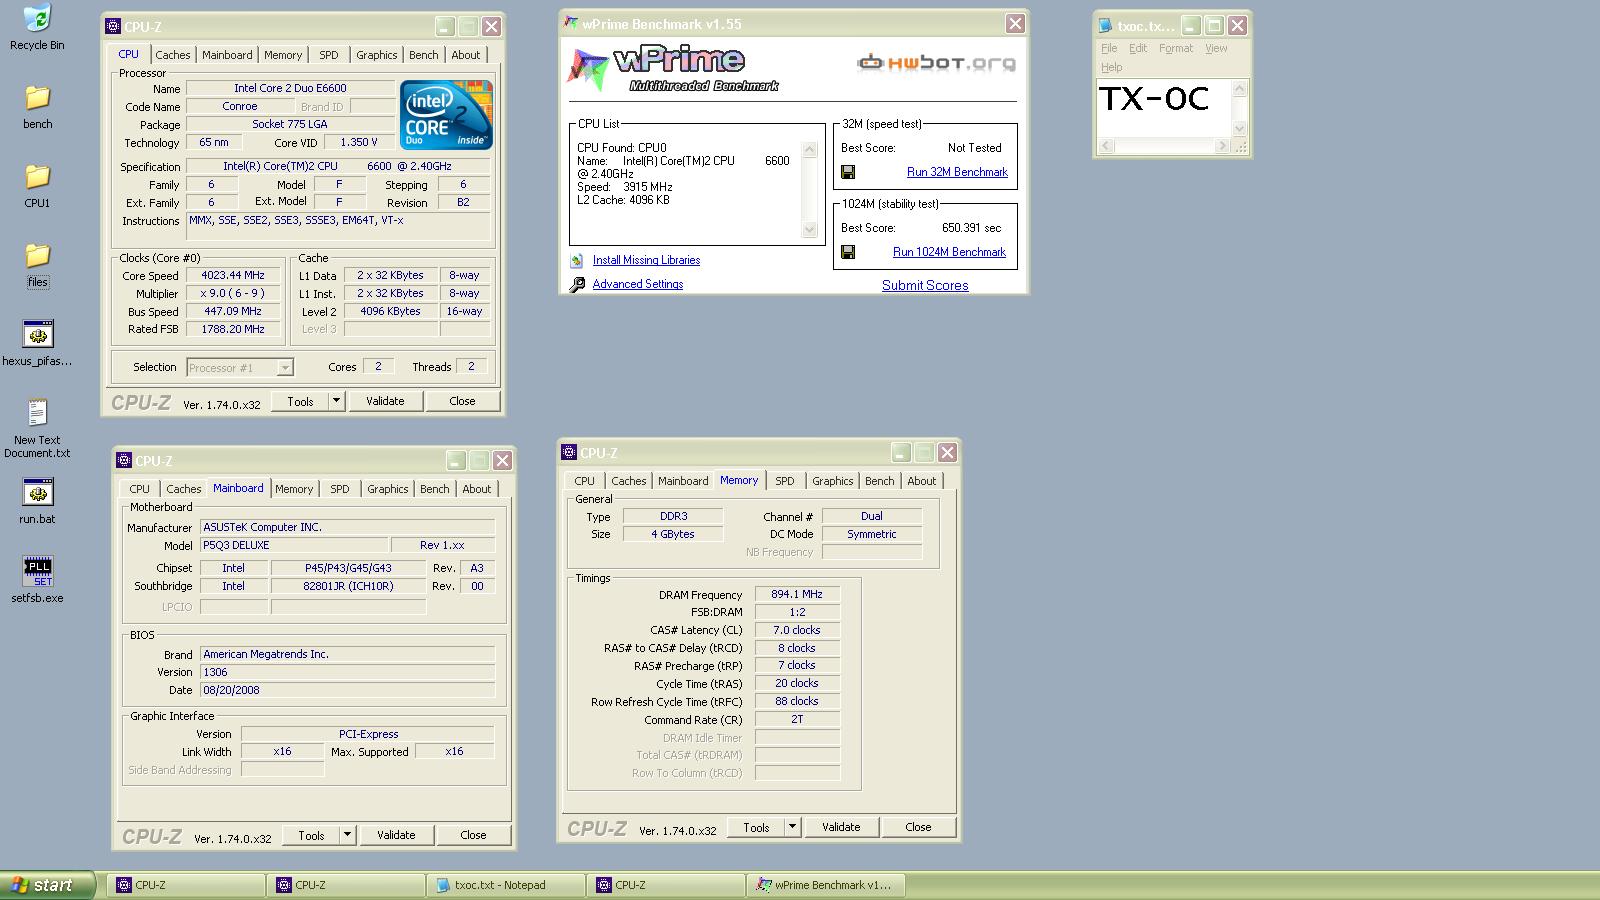Switch to SPD tab in the CPU window
The width and height of the screenshot is (1600, 900).
click(x=329, y=55)
